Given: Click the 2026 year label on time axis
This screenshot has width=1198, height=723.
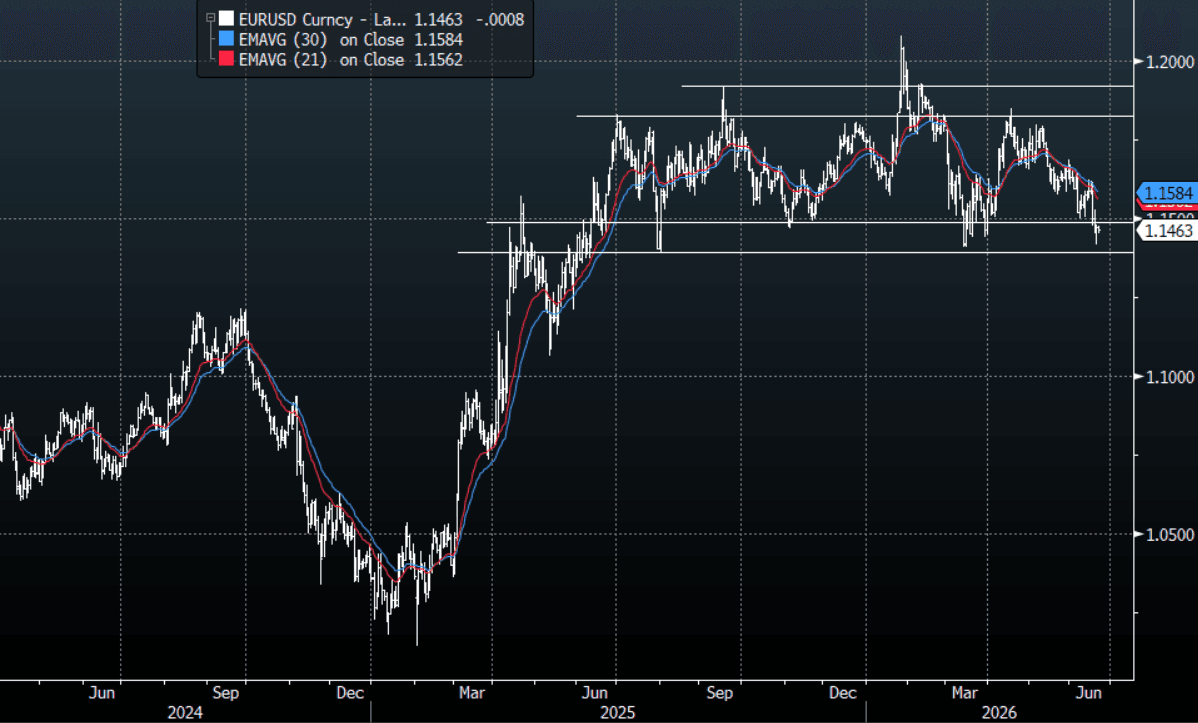Looking at the screenshot, I should point(999,712).
